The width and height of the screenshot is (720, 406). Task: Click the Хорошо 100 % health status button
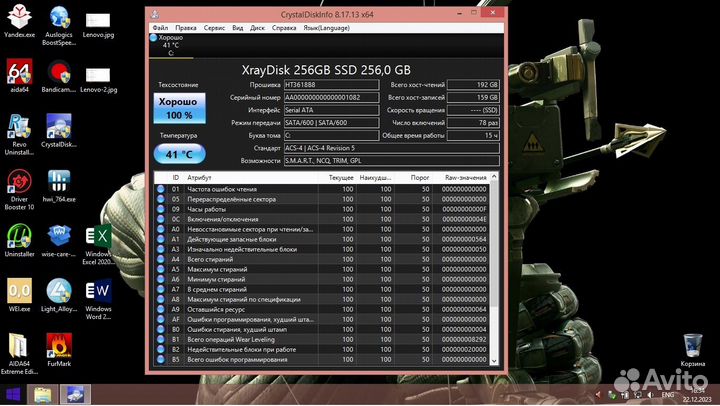pyautogui.click(x=180, y=108)
